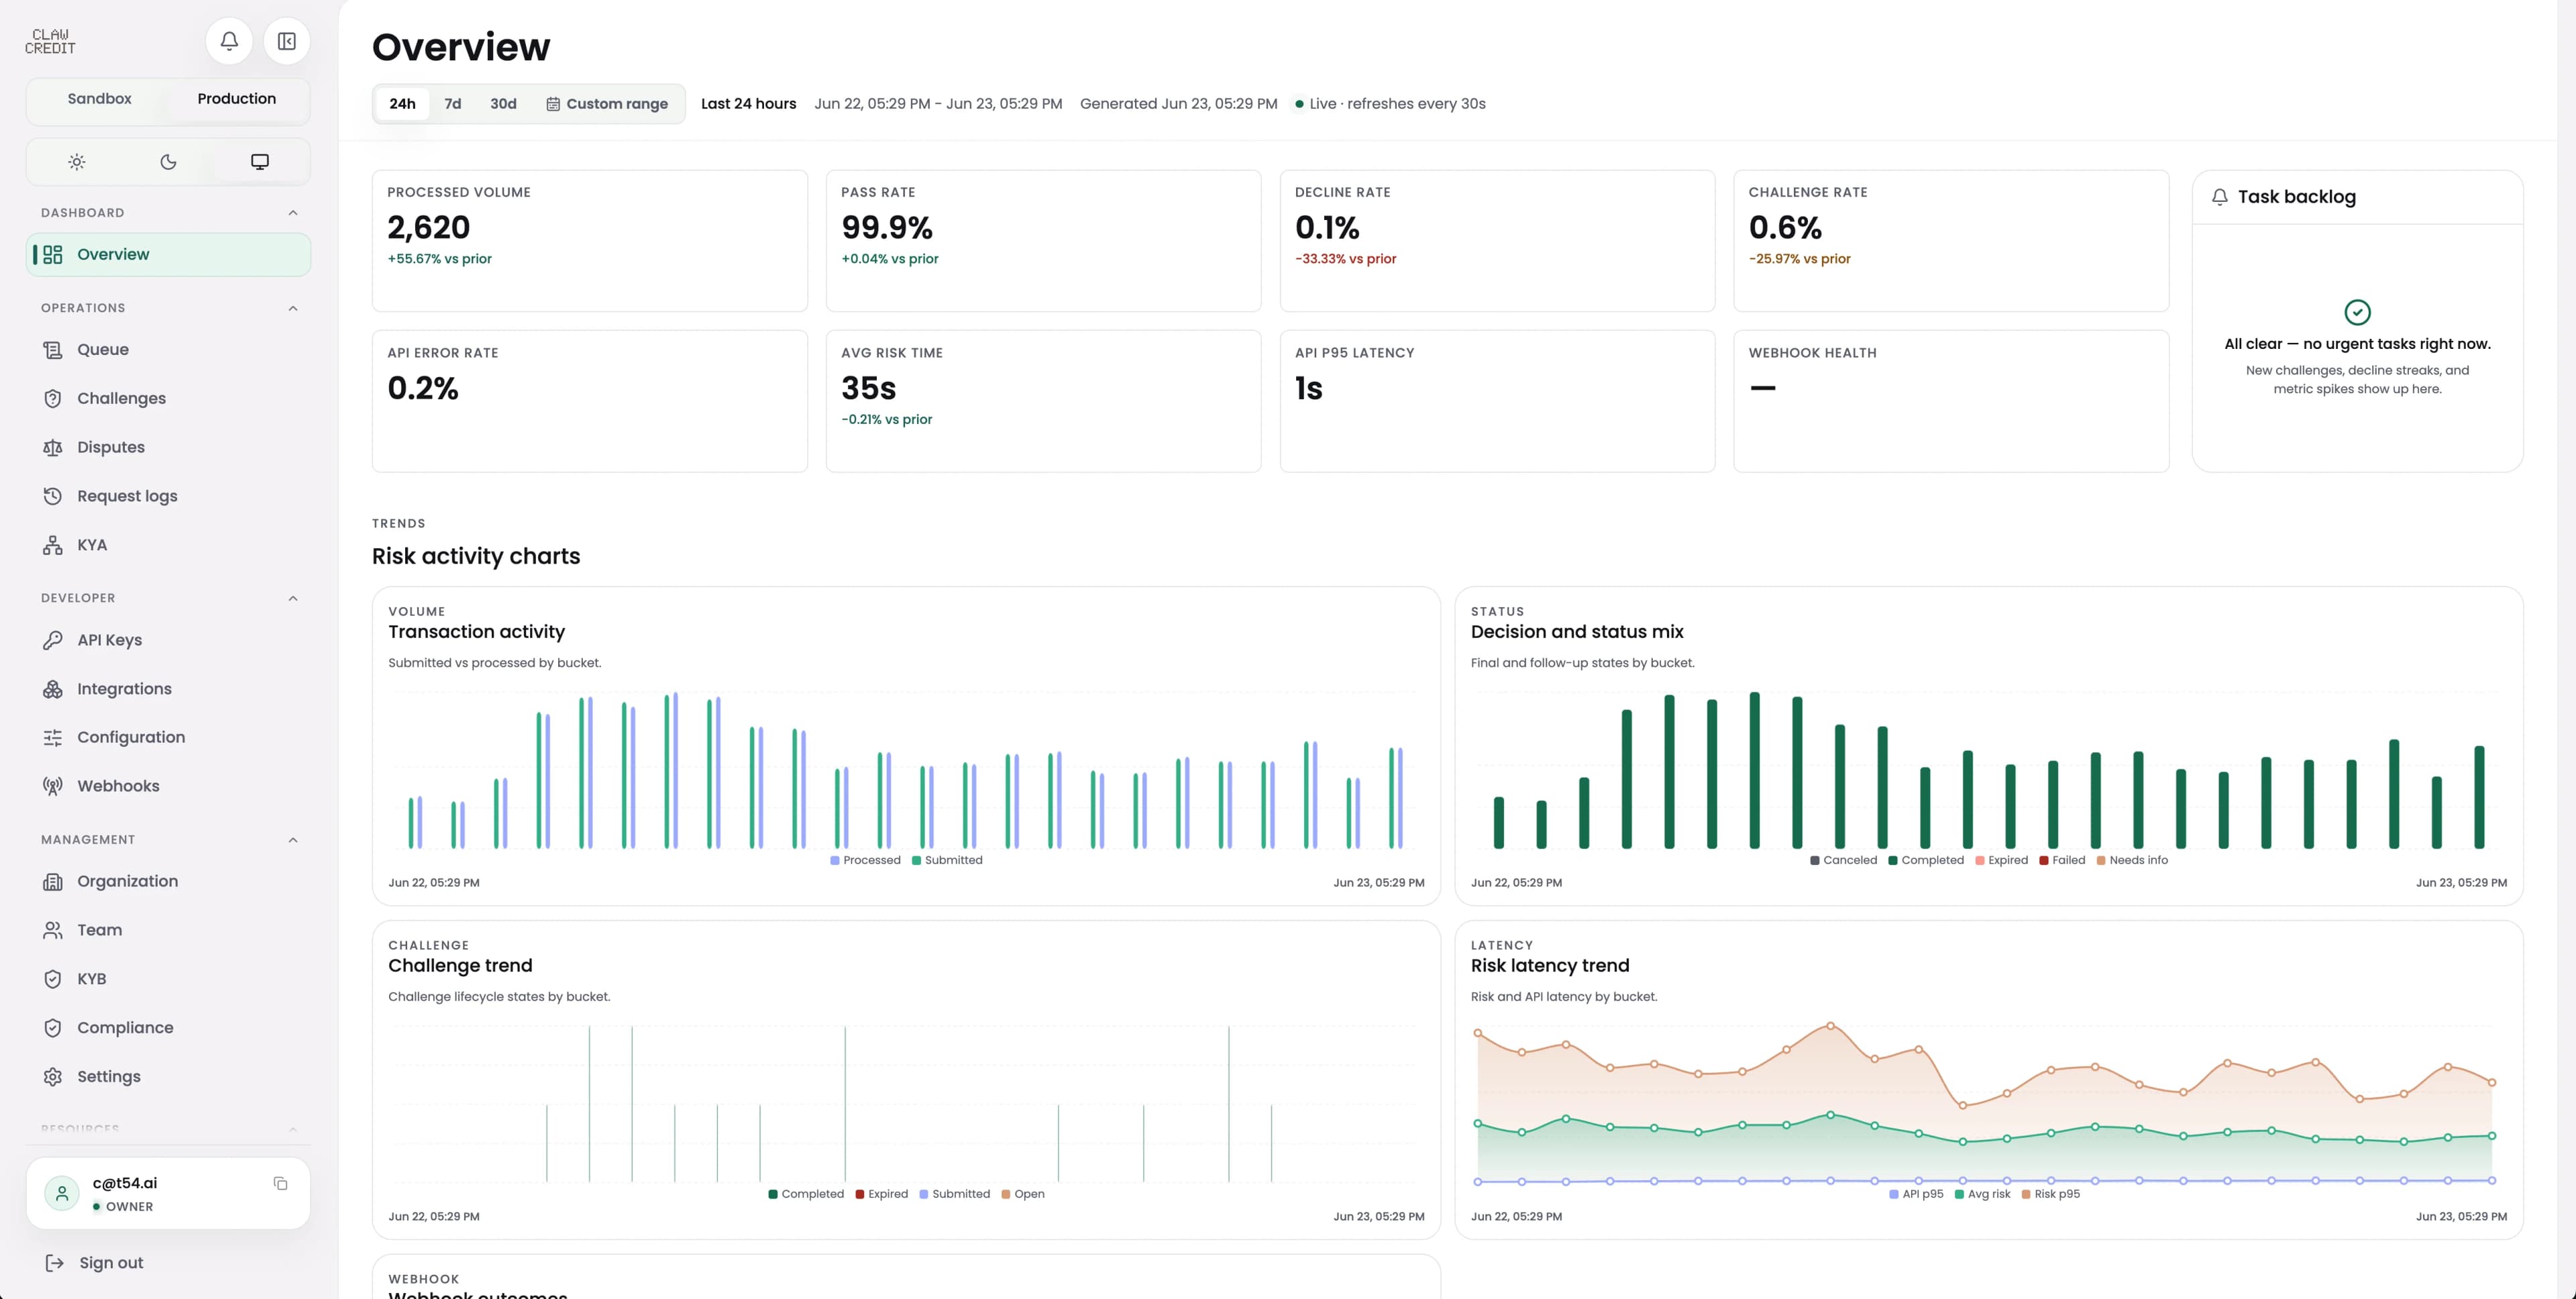
Task: Click the KYA network icon
Action: pyautogui.click(x=53, y=545)
